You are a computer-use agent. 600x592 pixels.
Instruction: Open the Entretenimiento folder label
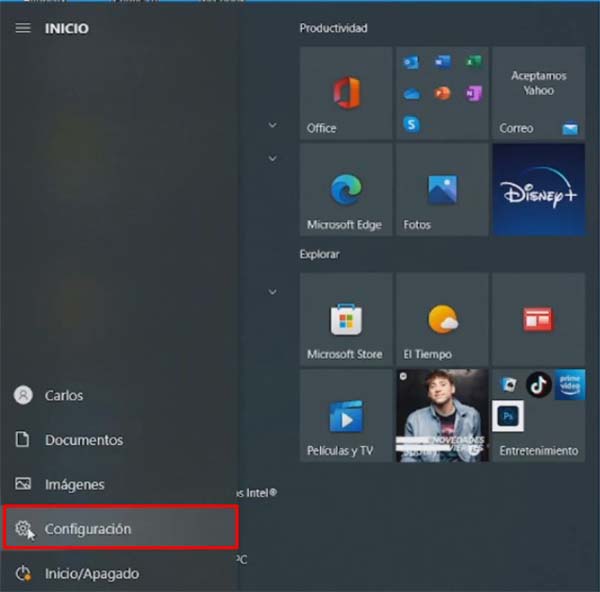538,450
